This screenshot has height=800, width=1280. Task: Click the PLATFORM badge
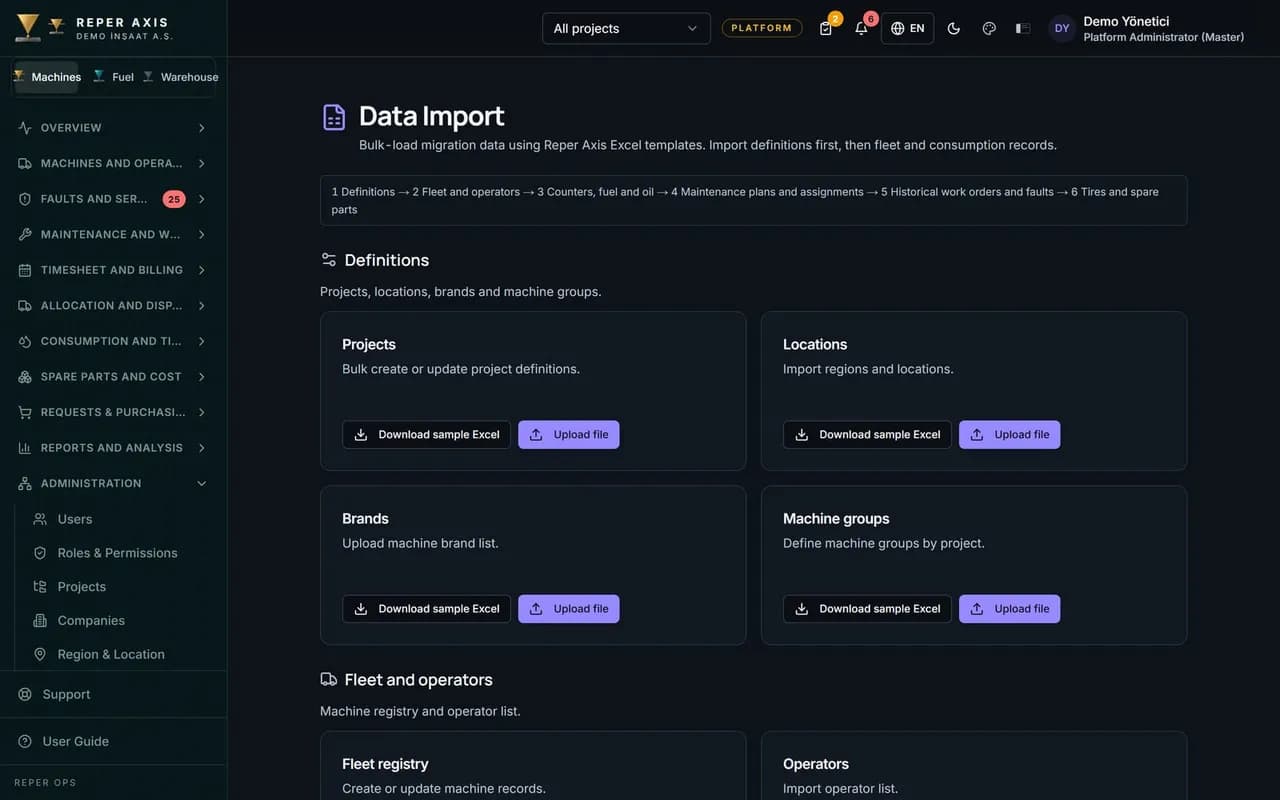(x=762, y=28)
